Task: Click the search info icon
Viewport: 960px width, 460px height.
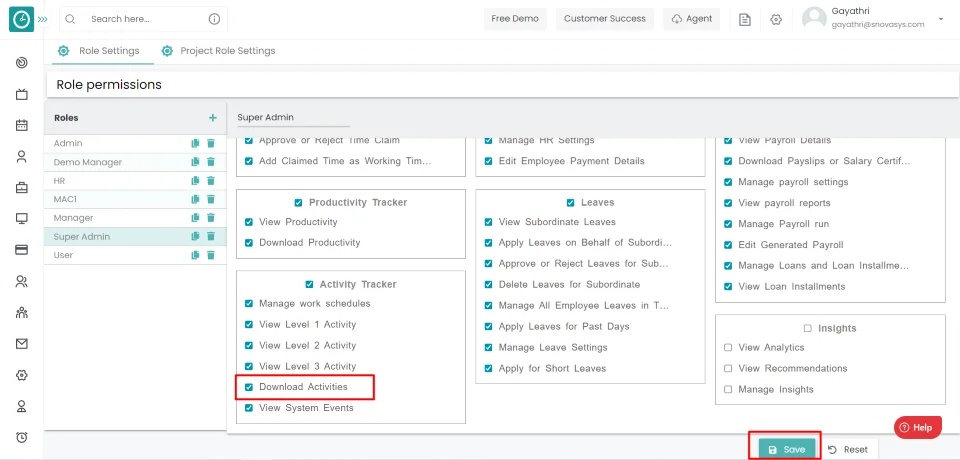Action: [214, 19]
